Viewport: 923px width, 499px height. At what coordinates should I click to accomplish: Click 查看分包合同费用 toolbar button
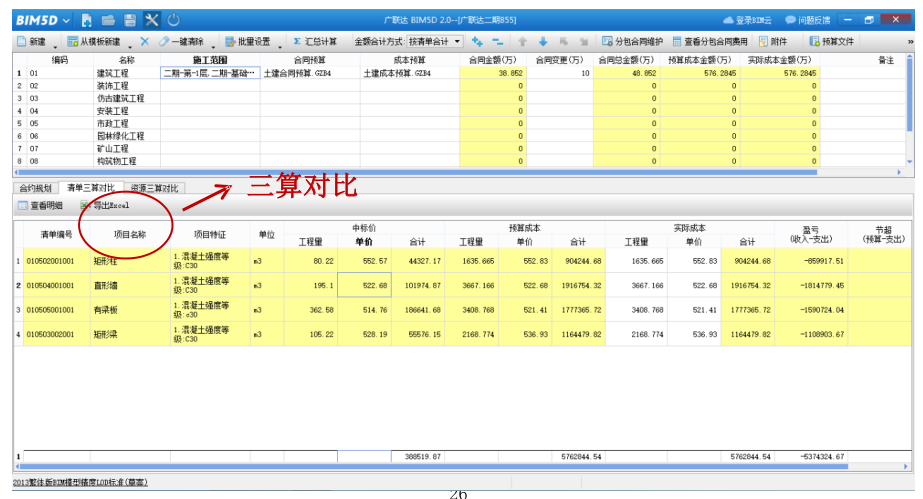[x=710, y=41]
